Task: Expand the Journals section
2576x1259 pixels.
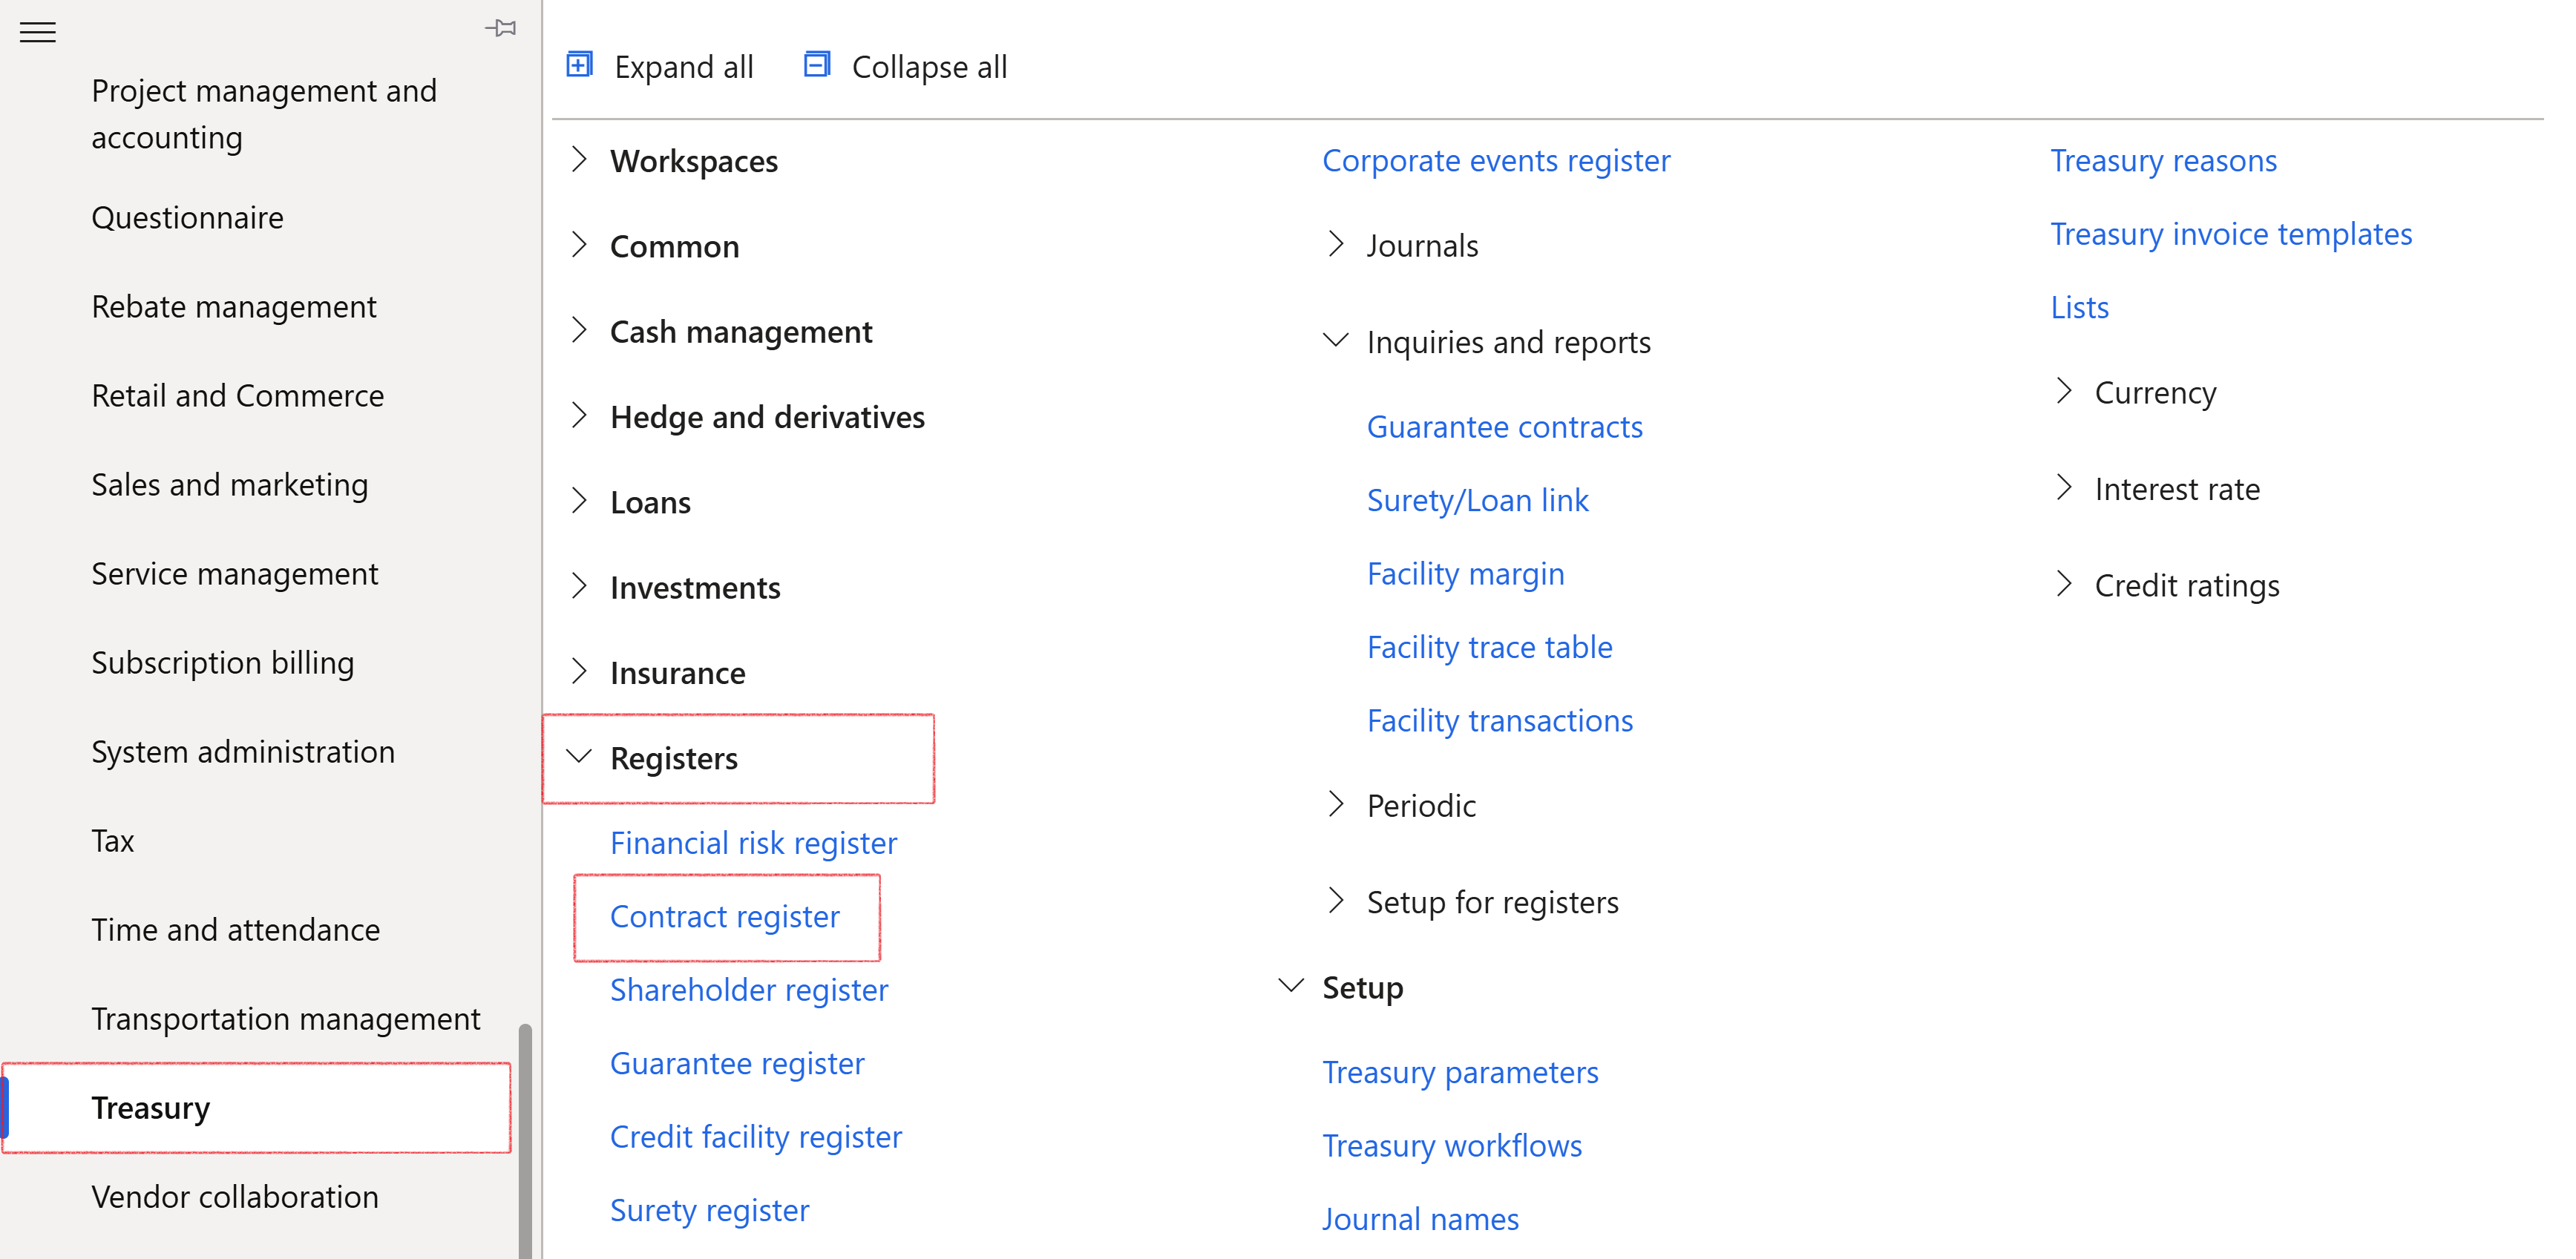Action: click(x=1335, y=245)
